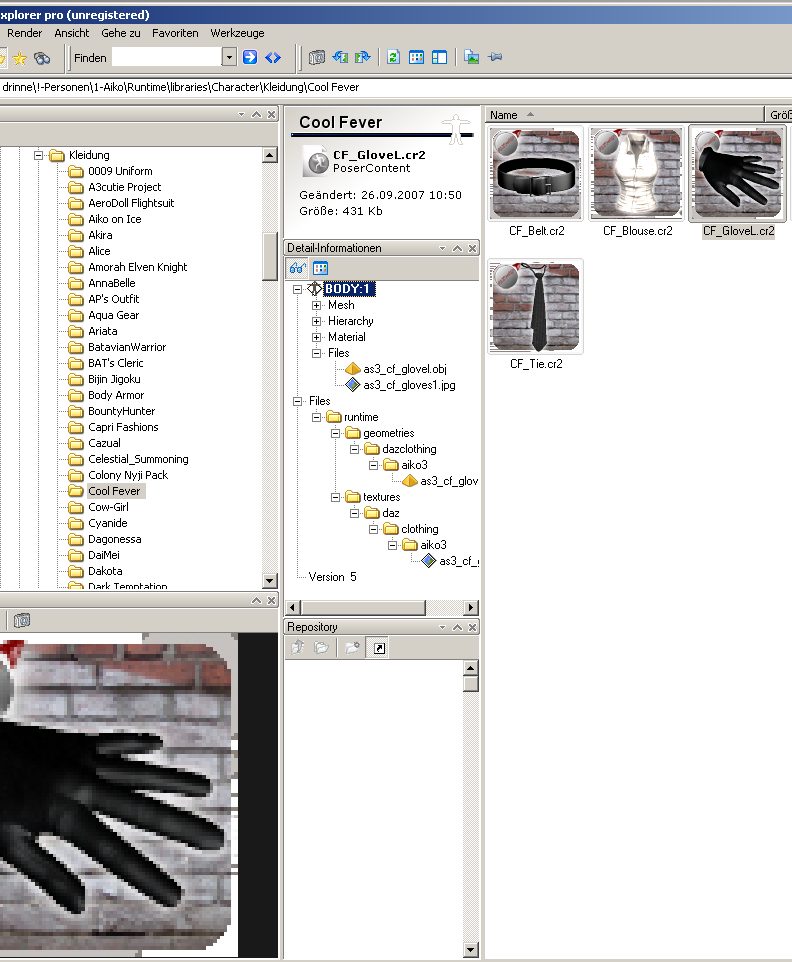Expand the Material node
This screenshot has width=792, height=962.
[317, 337]
